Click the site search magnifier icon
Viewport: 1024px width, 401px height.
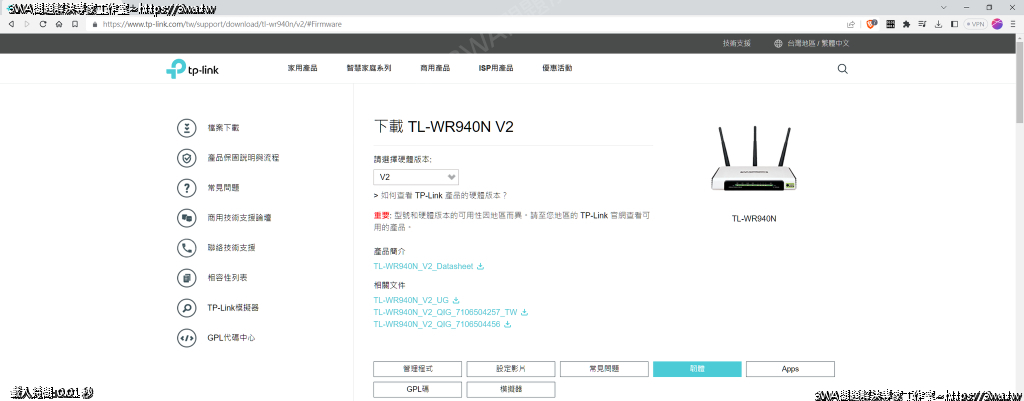[842, 69]
